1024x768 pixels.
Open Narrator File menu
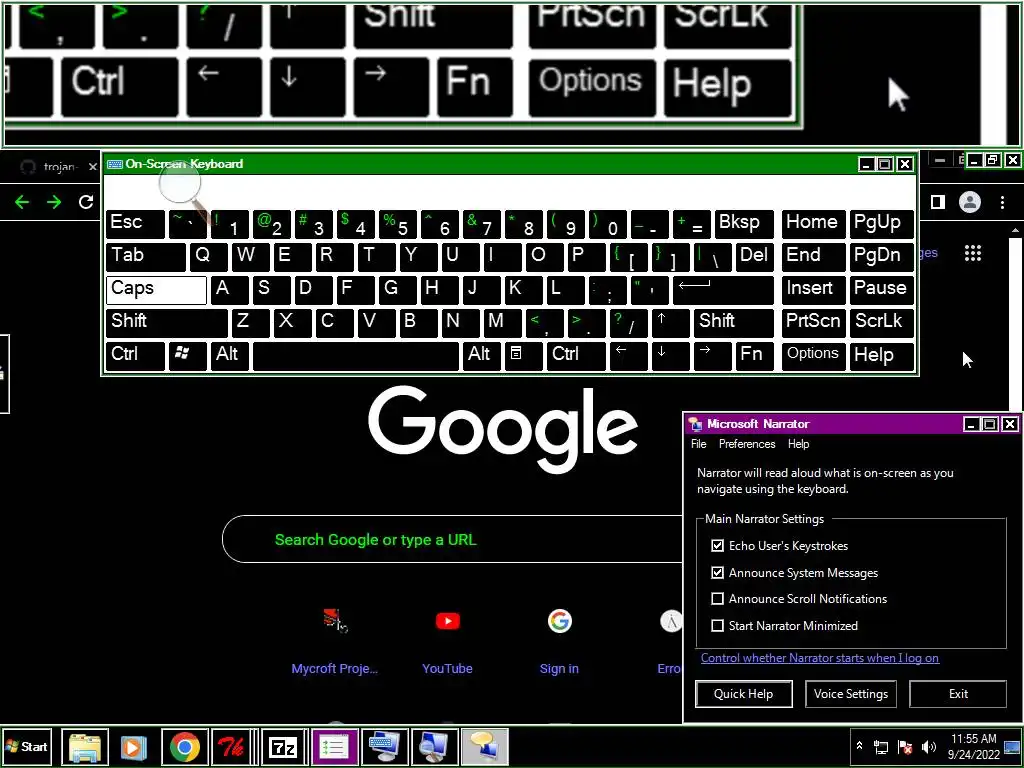point(699,444)
